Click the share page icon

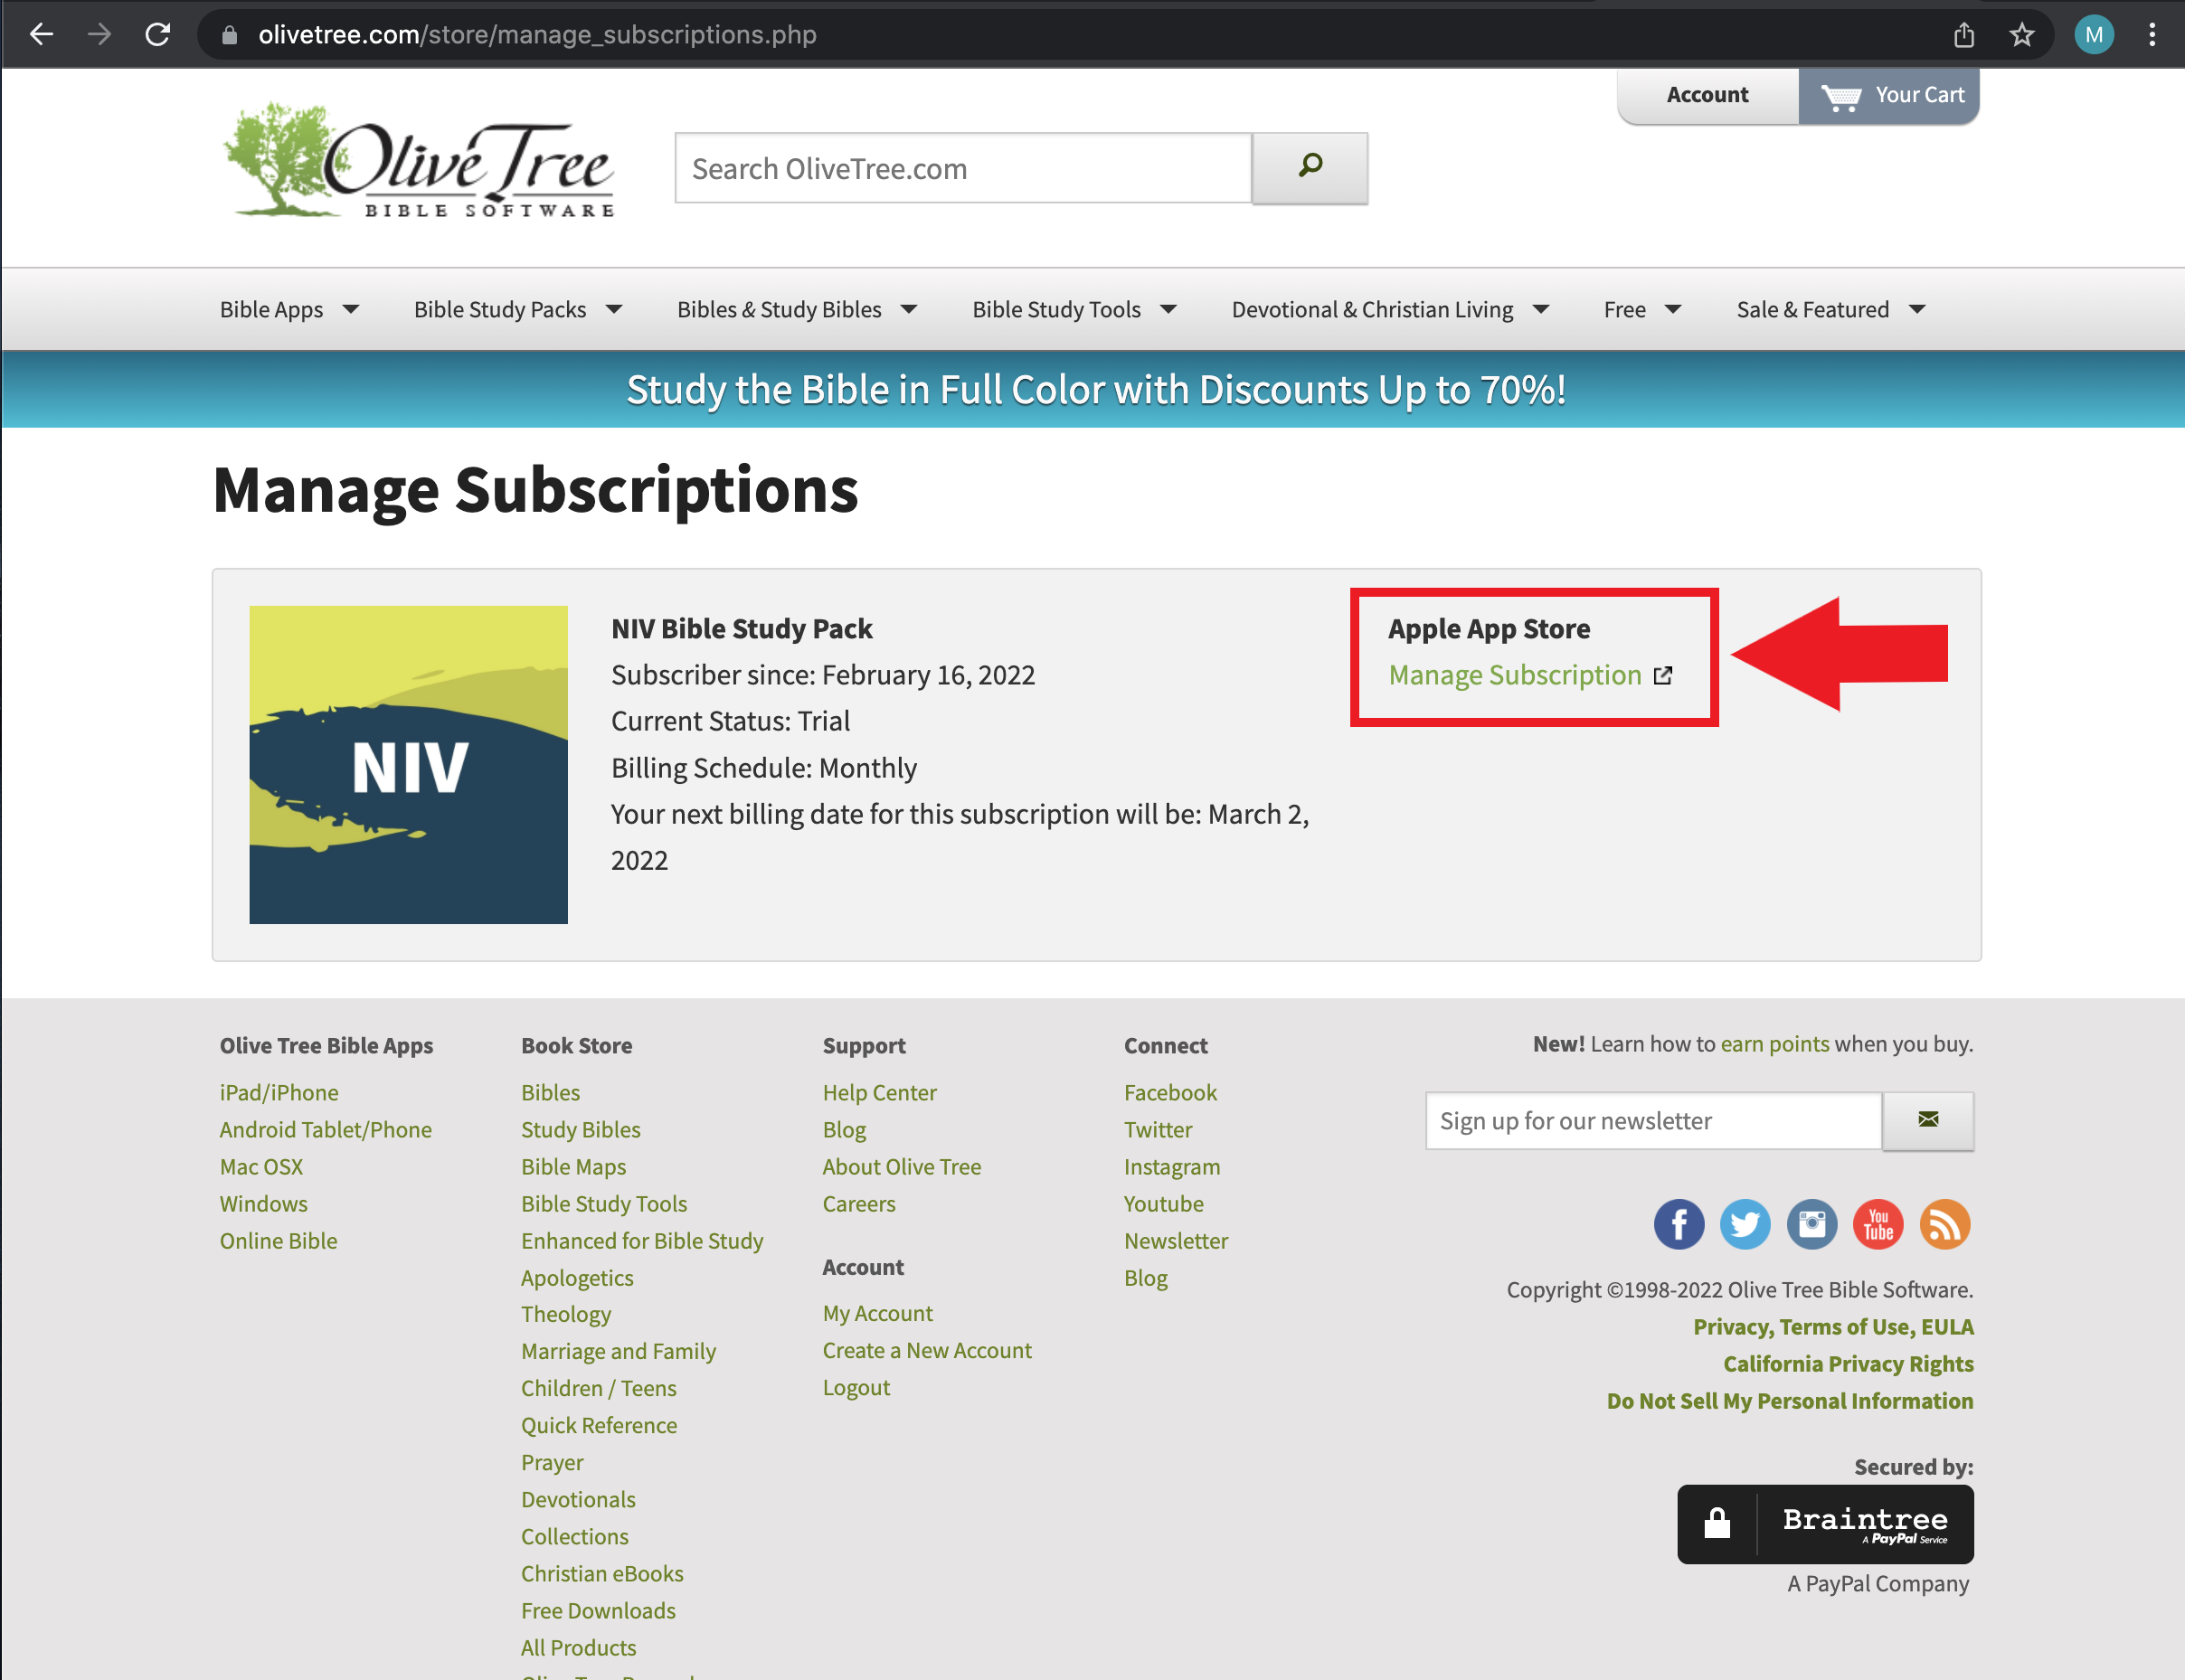pos(1964,35)
